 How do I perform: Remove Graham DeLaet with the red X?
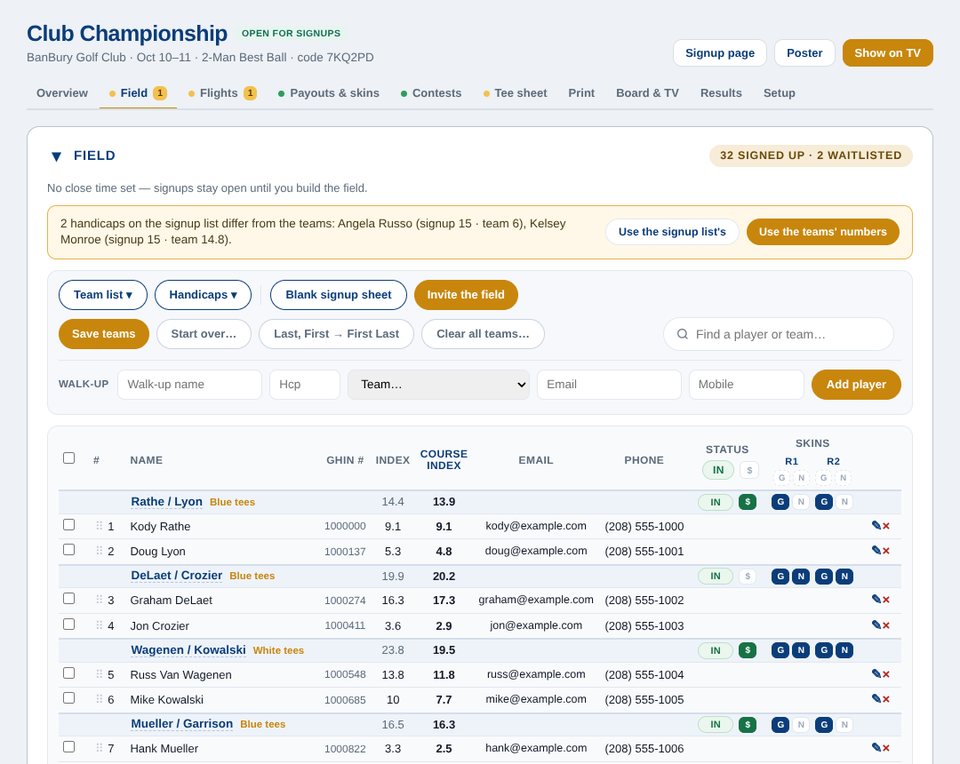tap(886, 600)
